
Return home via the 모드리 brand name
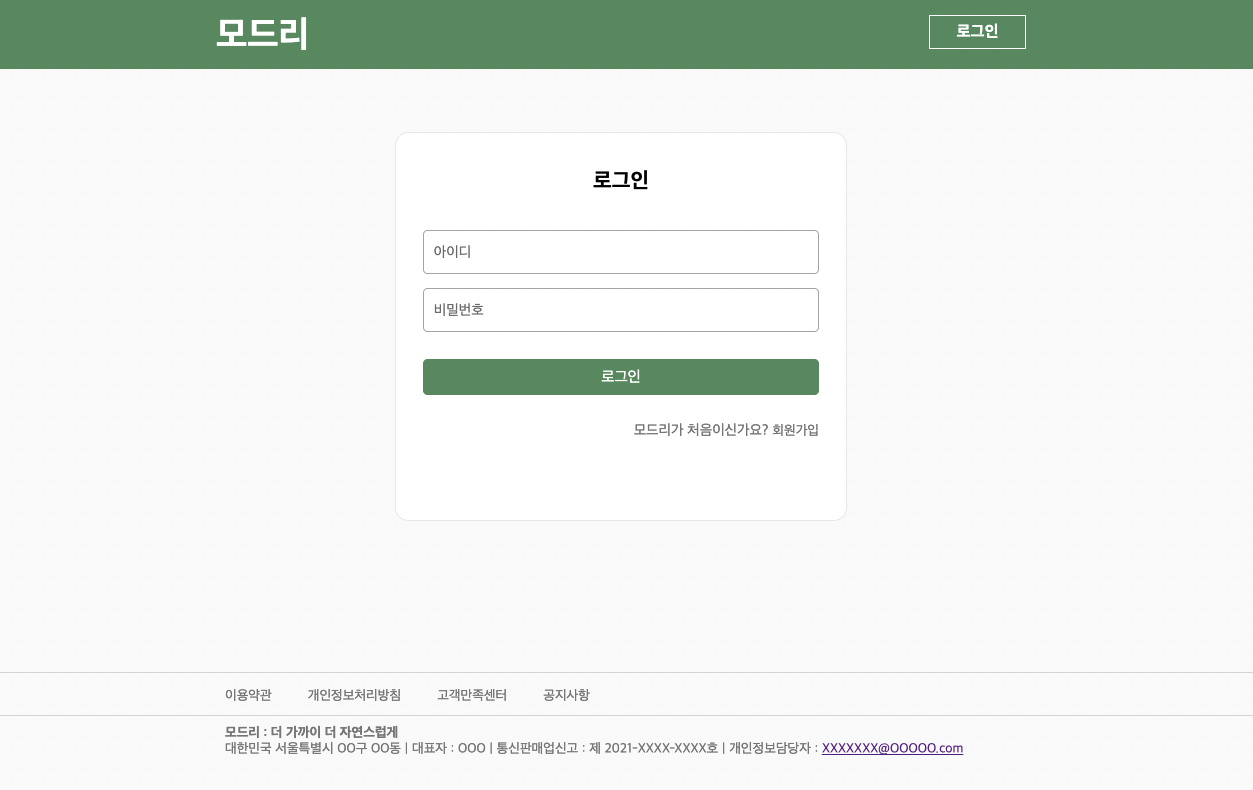261,33
